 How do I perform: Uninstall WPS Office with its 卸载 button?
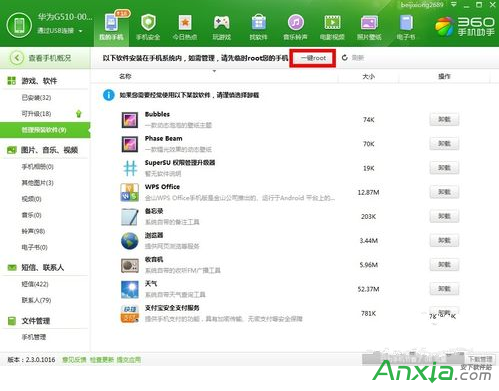444,192
